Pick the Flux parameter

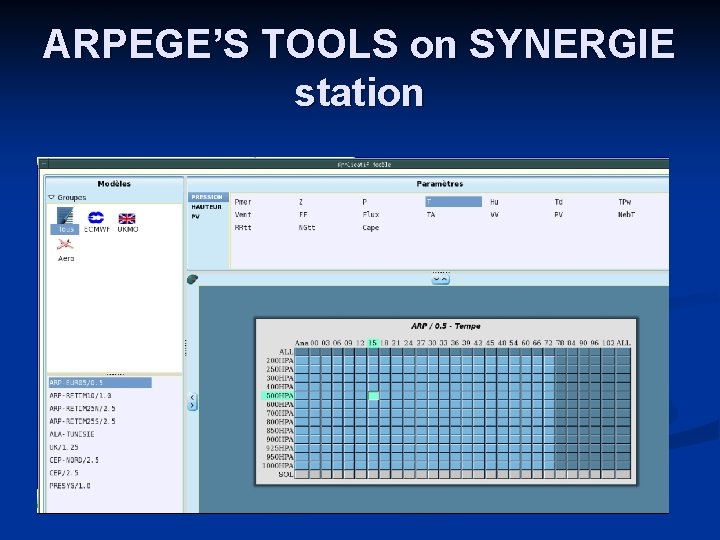(371, 214)
